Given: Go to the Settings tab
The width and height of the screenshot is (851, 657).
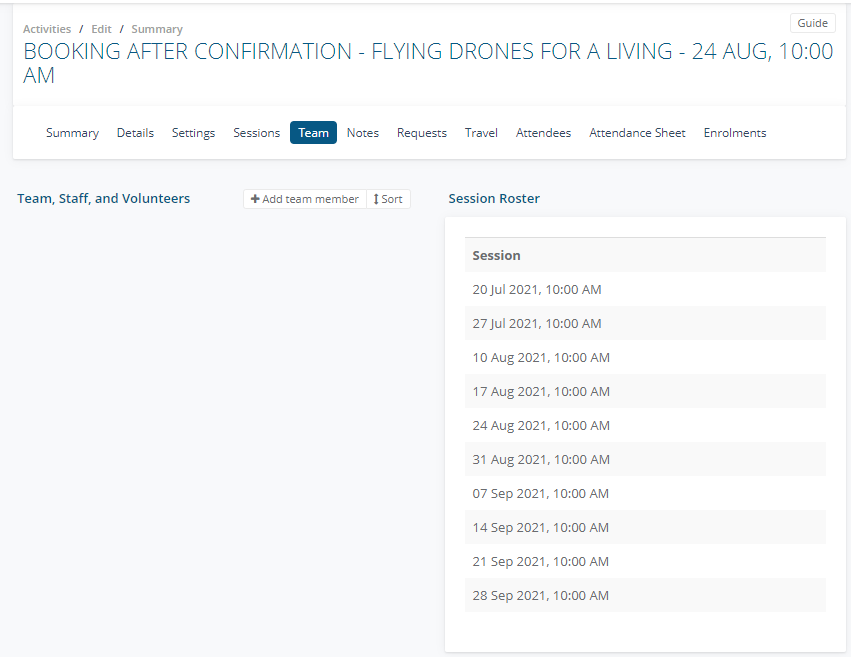Looking at the screenshot, I should tap(193, 133).
